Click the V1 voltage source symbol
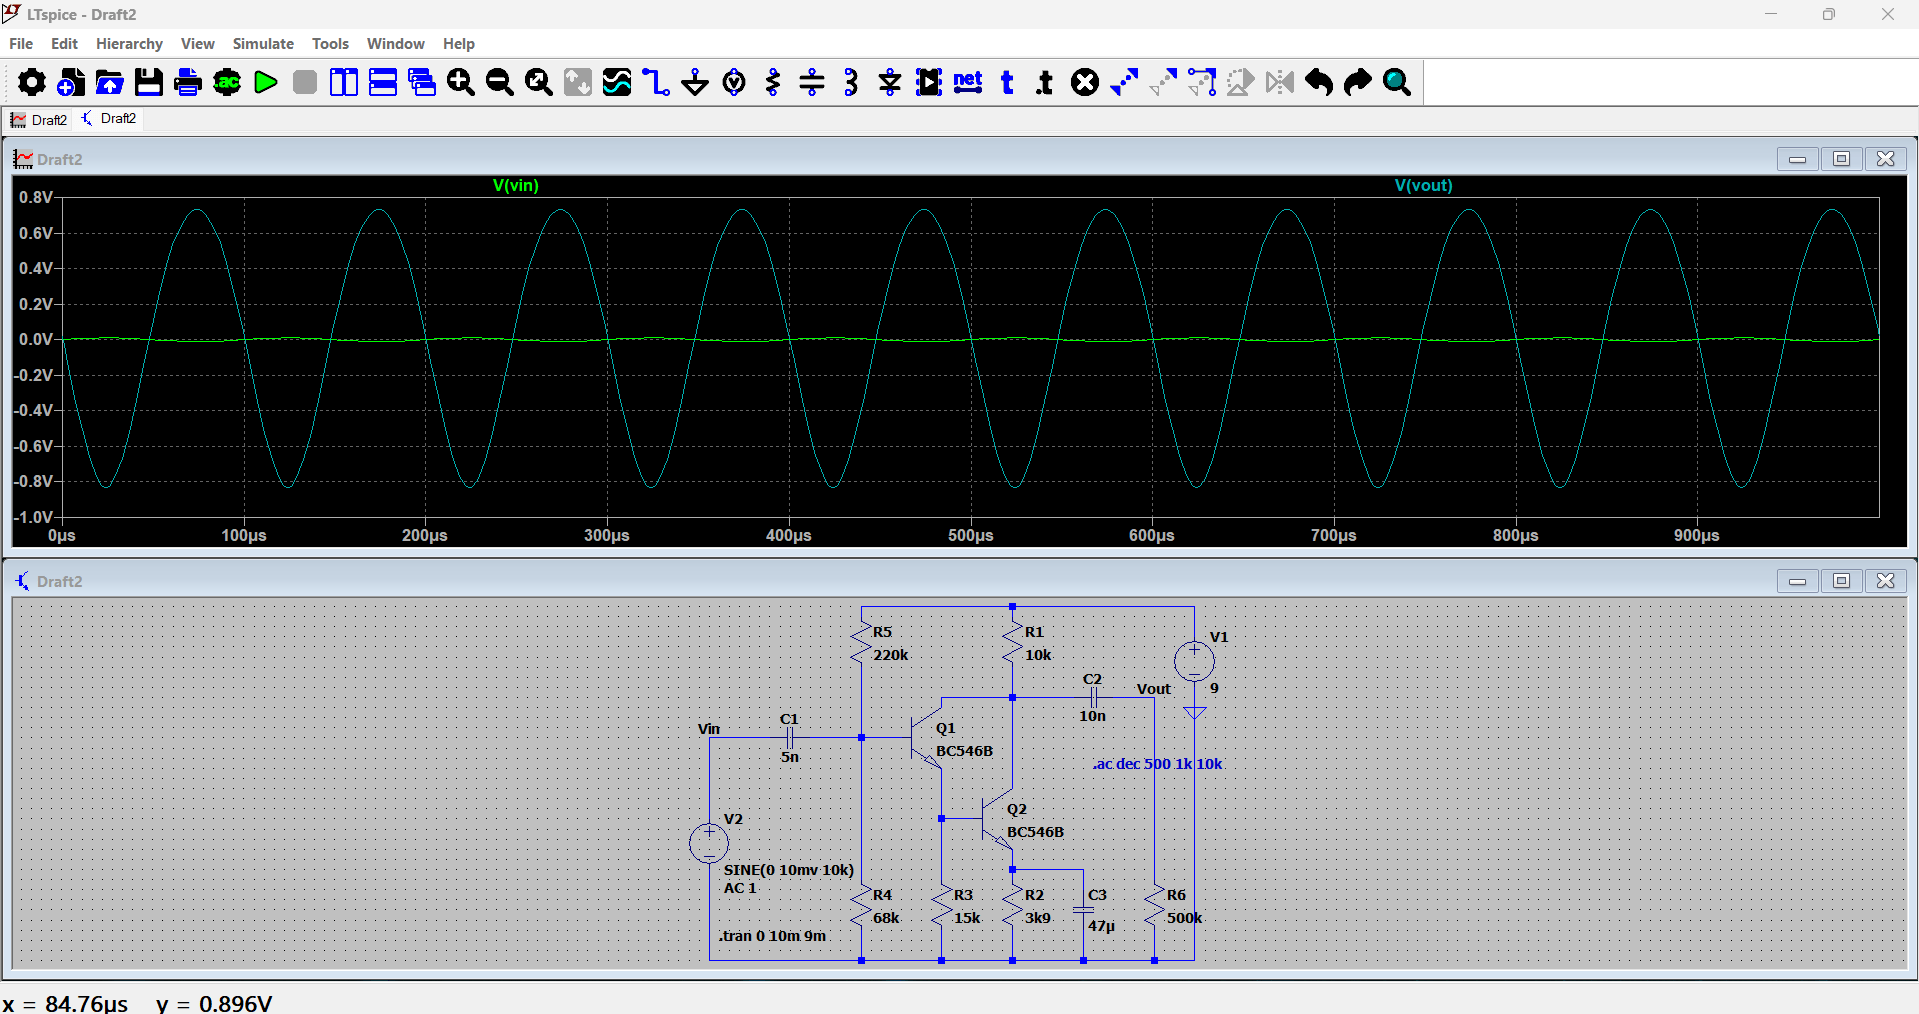Screen dimensions: 1919x1014 coord(1194,661)
